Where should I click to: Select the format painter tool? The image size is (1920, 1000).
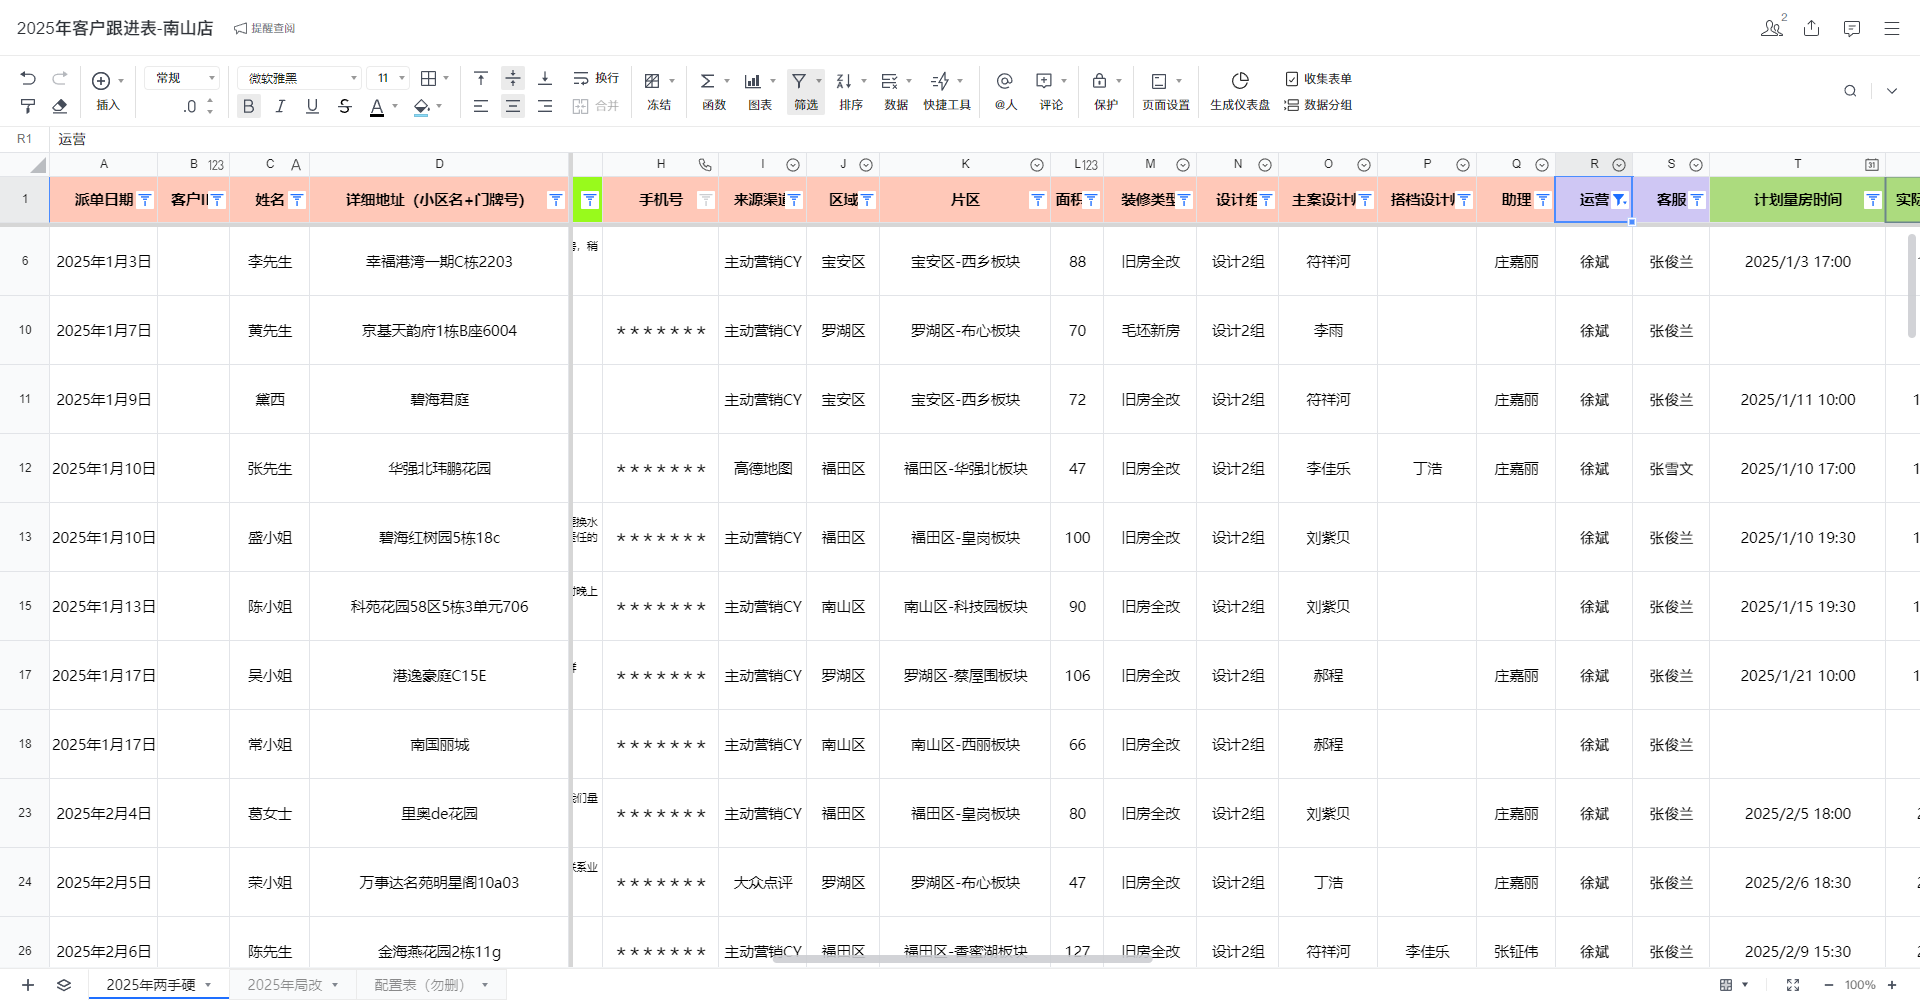(28, 106)
